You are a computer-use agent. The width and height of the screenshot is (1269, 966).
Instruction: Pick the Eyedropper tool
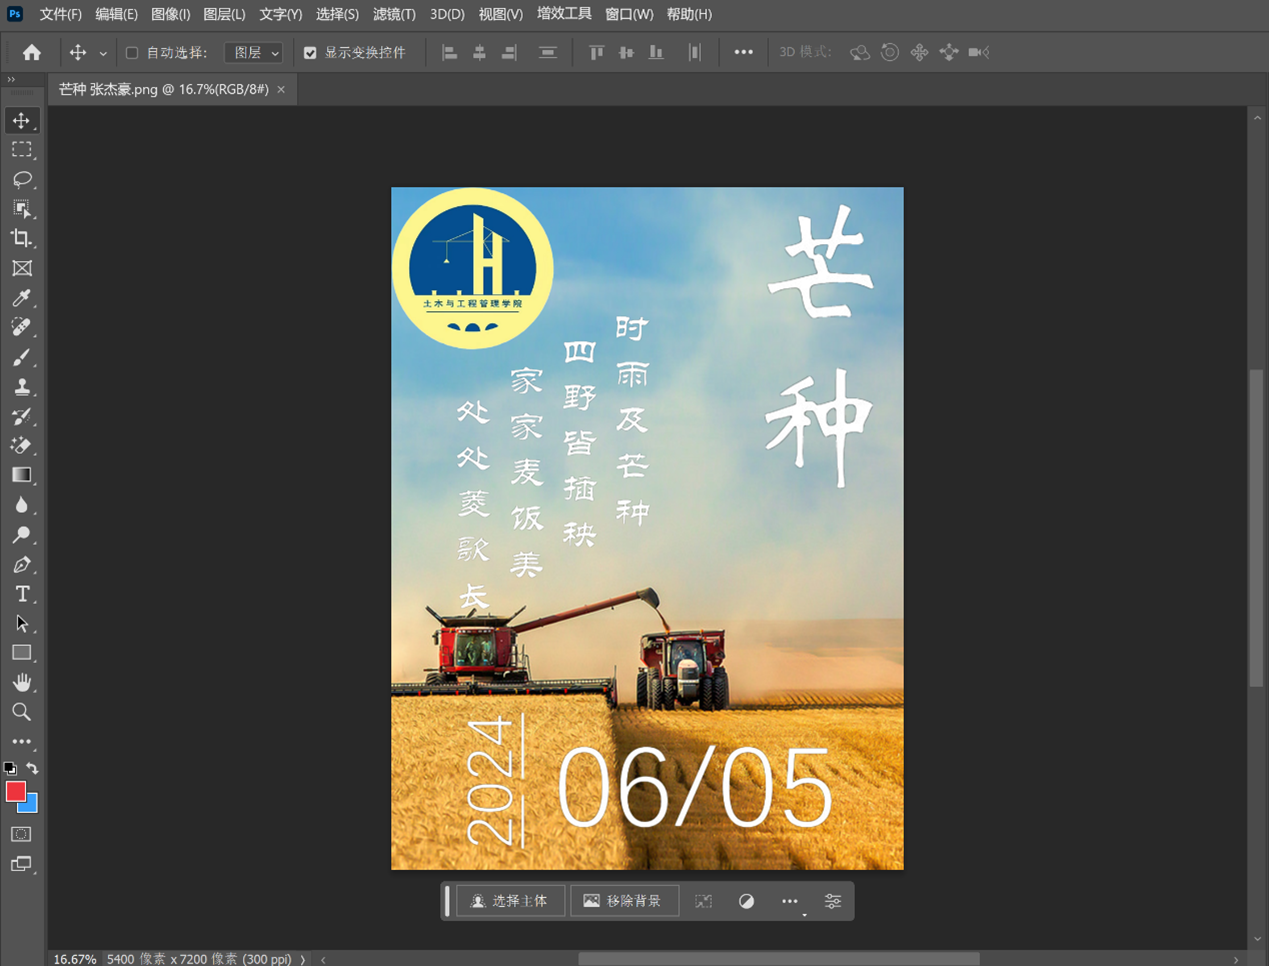pyautogui.click(x=21, y=298)
